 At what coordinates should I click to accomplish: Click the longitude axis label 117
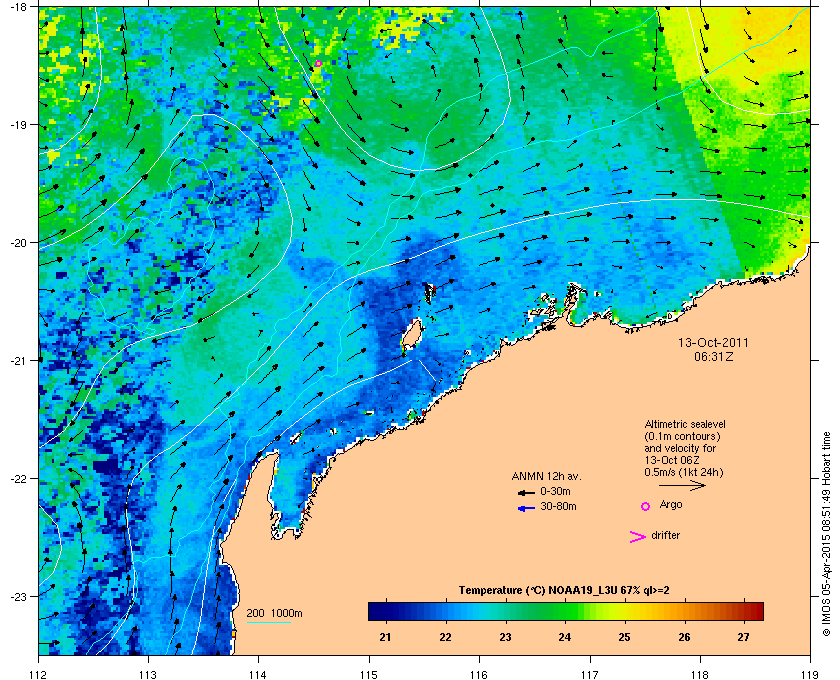click(x=590, y=674)
